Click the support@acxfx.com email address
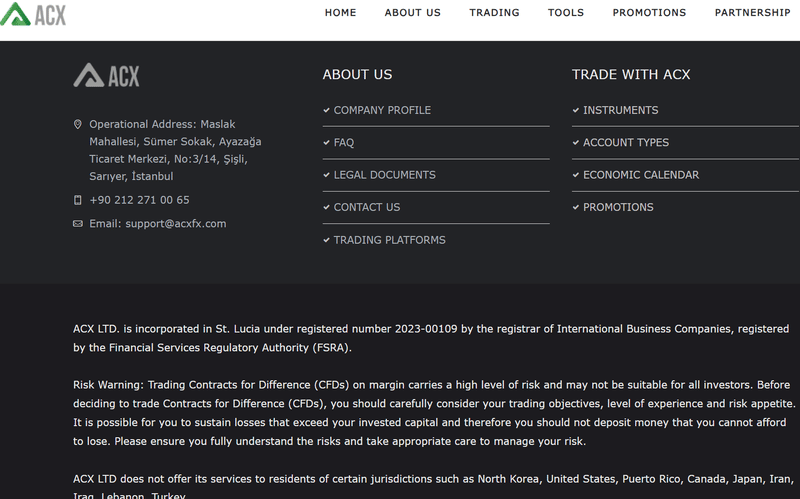800x499 pixels. click(176, 223)
